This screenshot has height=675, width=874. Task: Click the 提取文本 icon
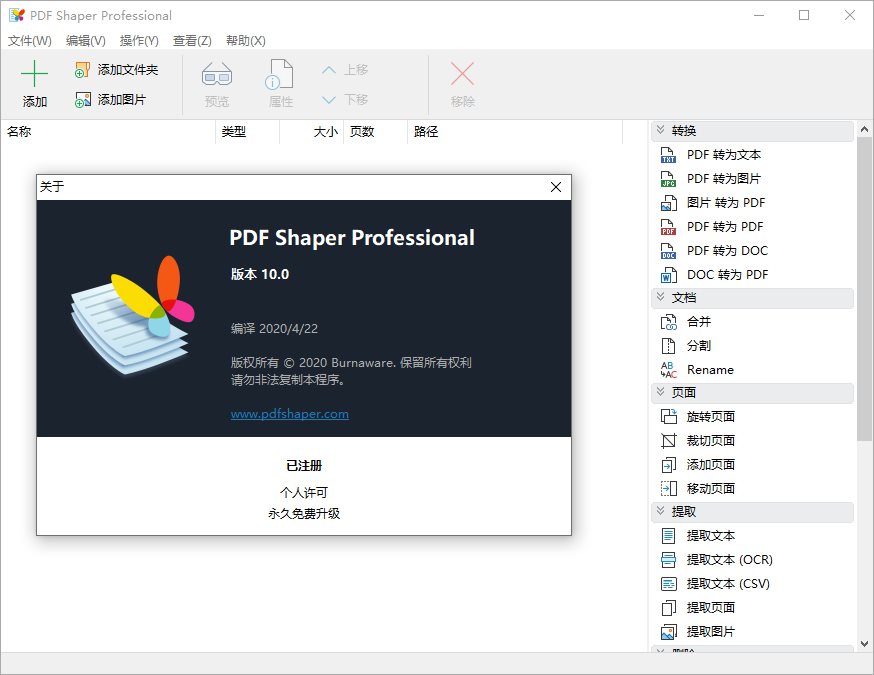pos(668,536)
